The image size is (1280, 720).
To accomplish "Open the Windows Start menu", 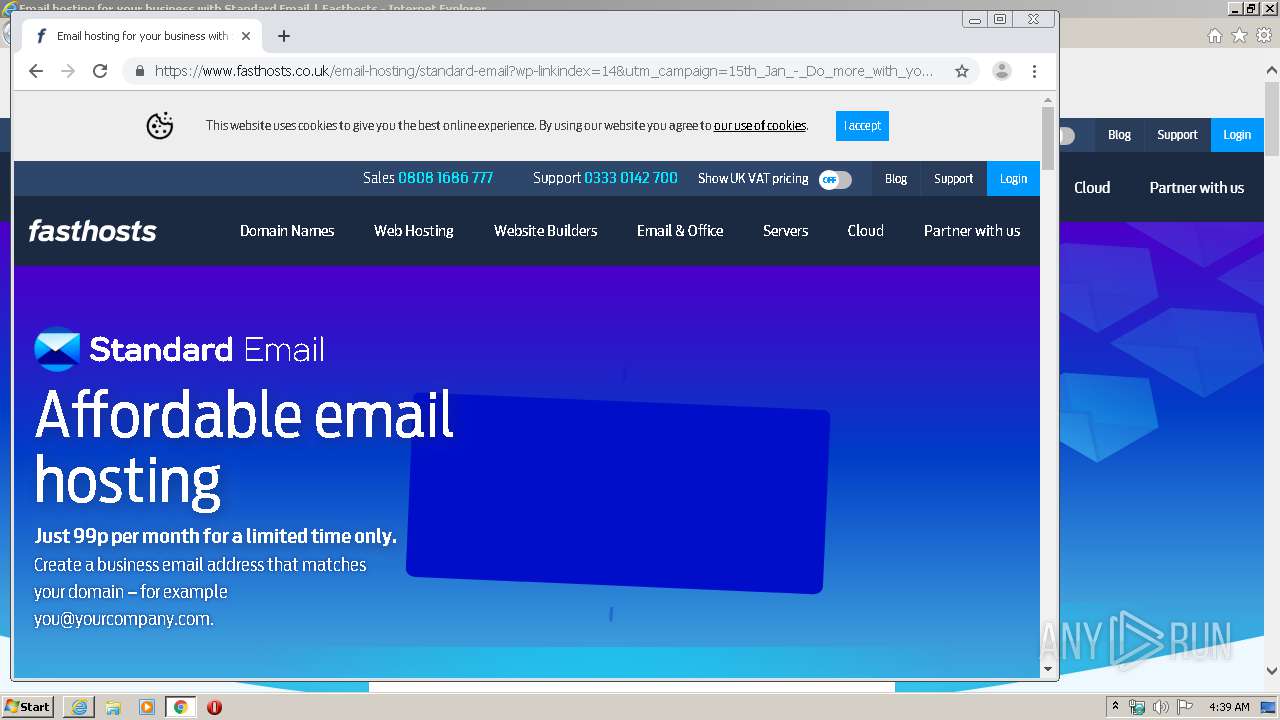I will pyautogui.click(x=27, y=707).
